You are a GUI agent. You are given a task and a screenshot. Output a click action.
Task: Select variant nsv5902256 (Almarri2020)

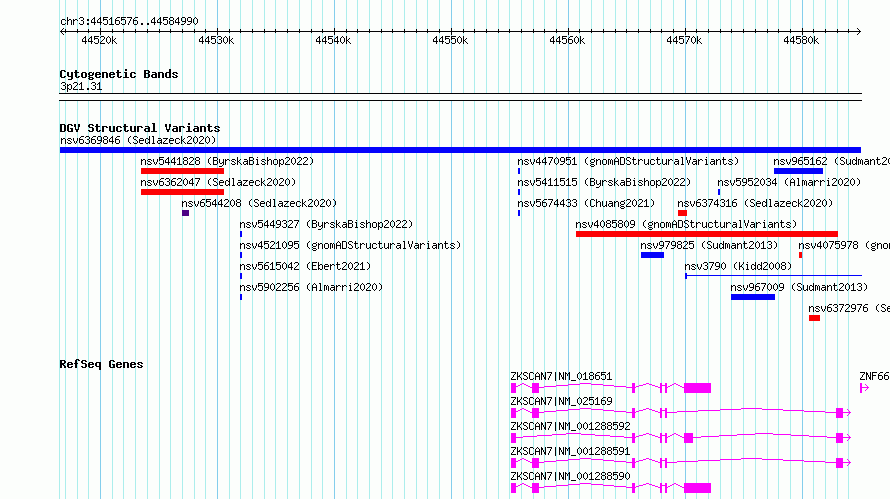tap(311, 287)
